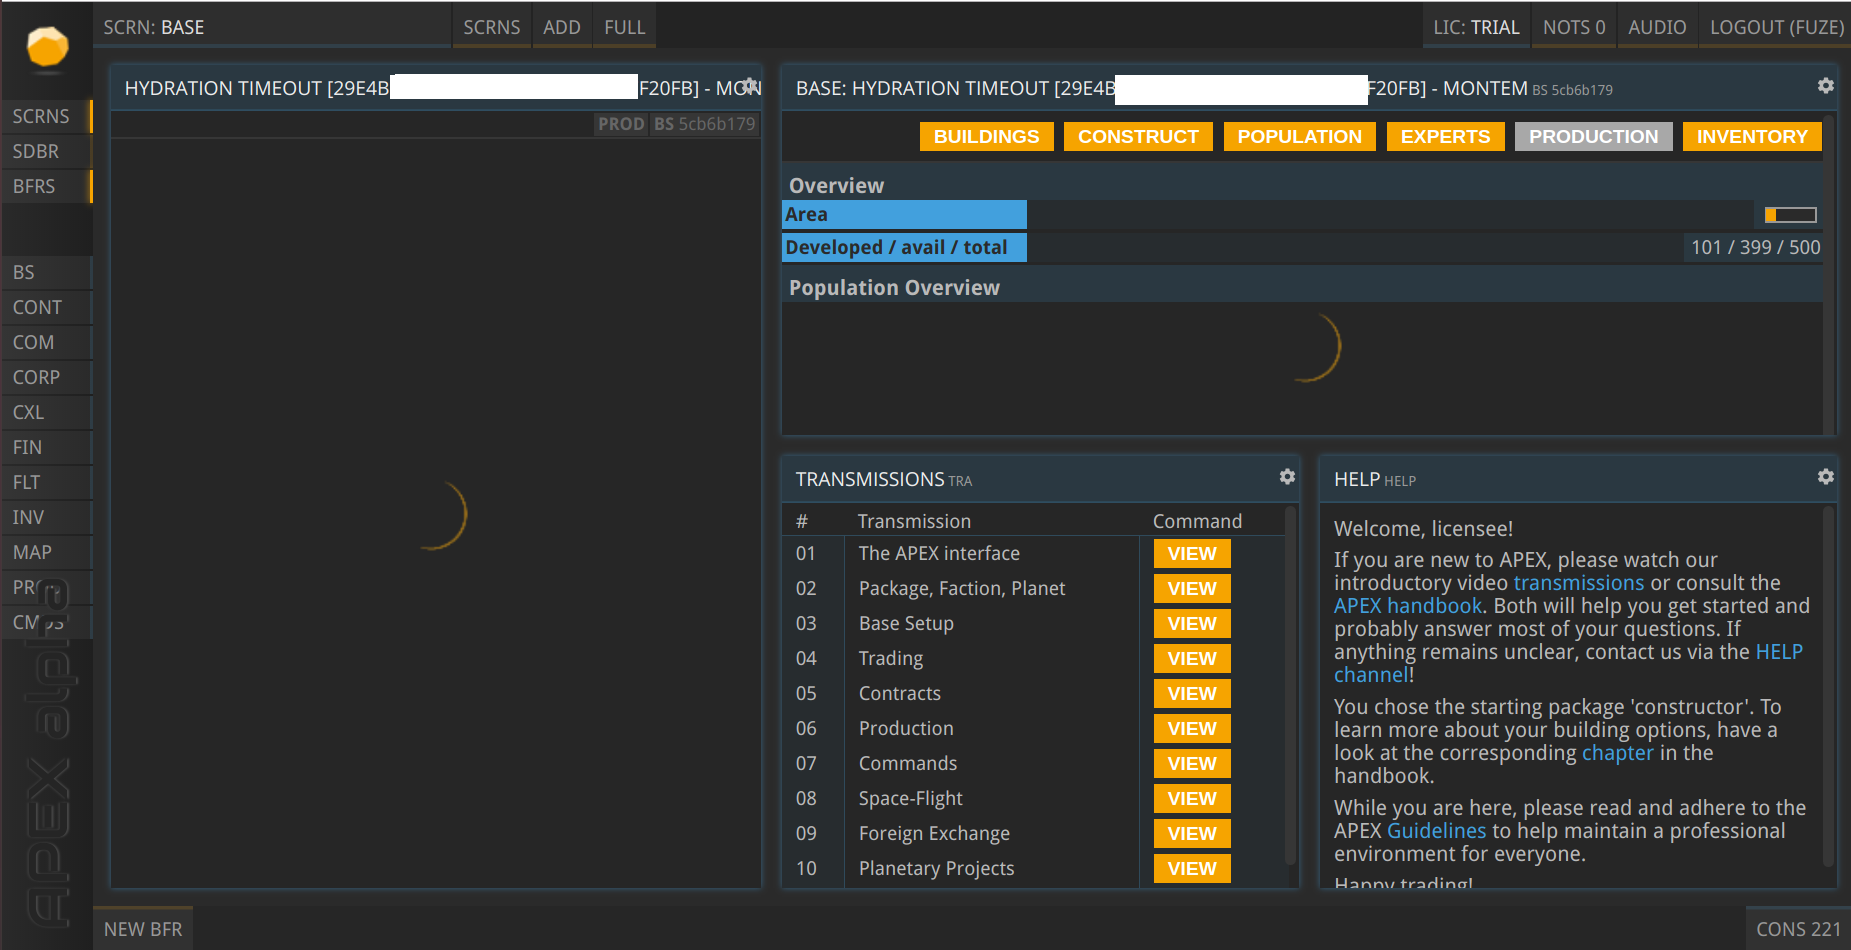Toggle FULL screen mode
This screenshot has height=950, width=1851.
[624, 27]
